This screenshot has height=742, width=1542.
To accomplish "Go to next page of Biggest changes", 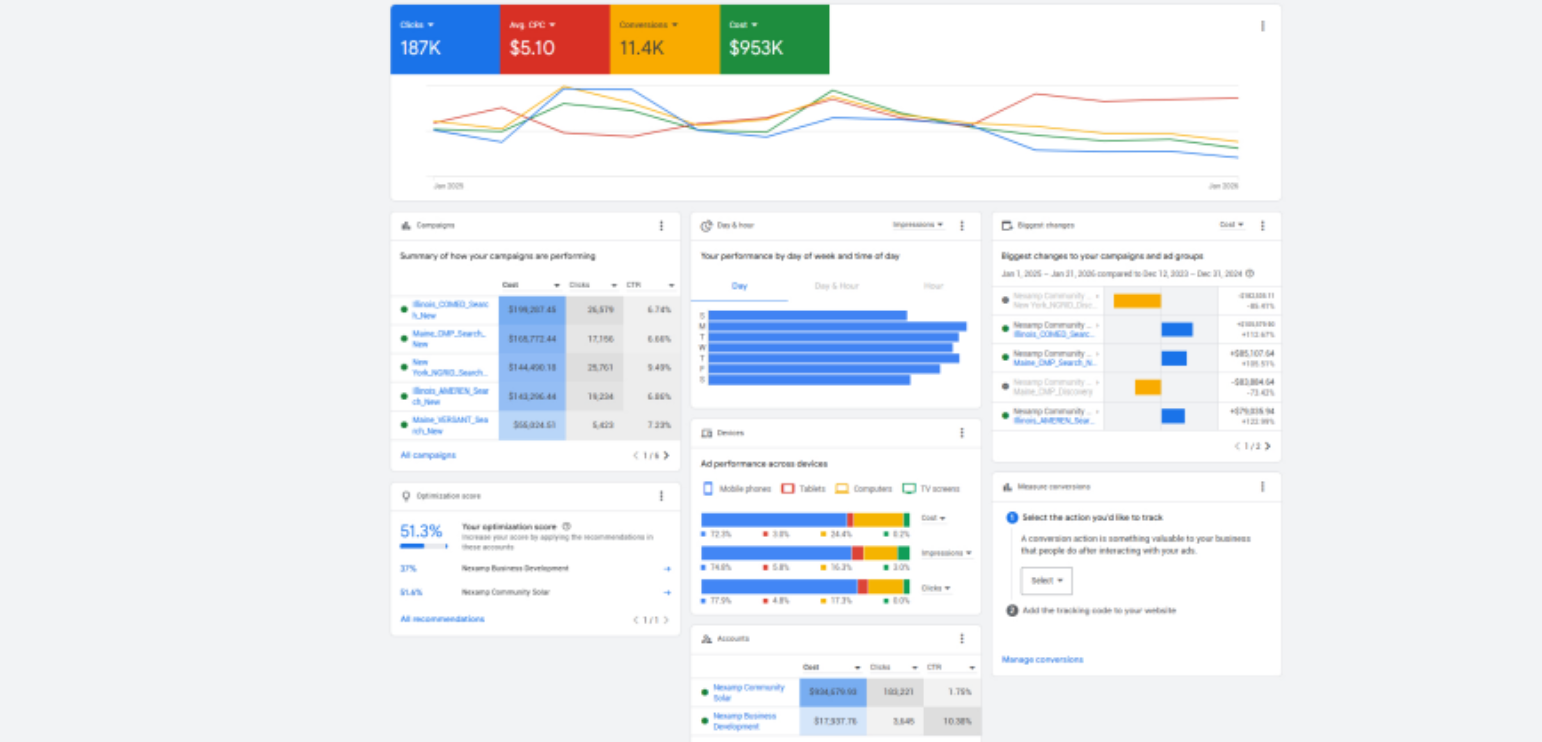I will coord(1267,447).
